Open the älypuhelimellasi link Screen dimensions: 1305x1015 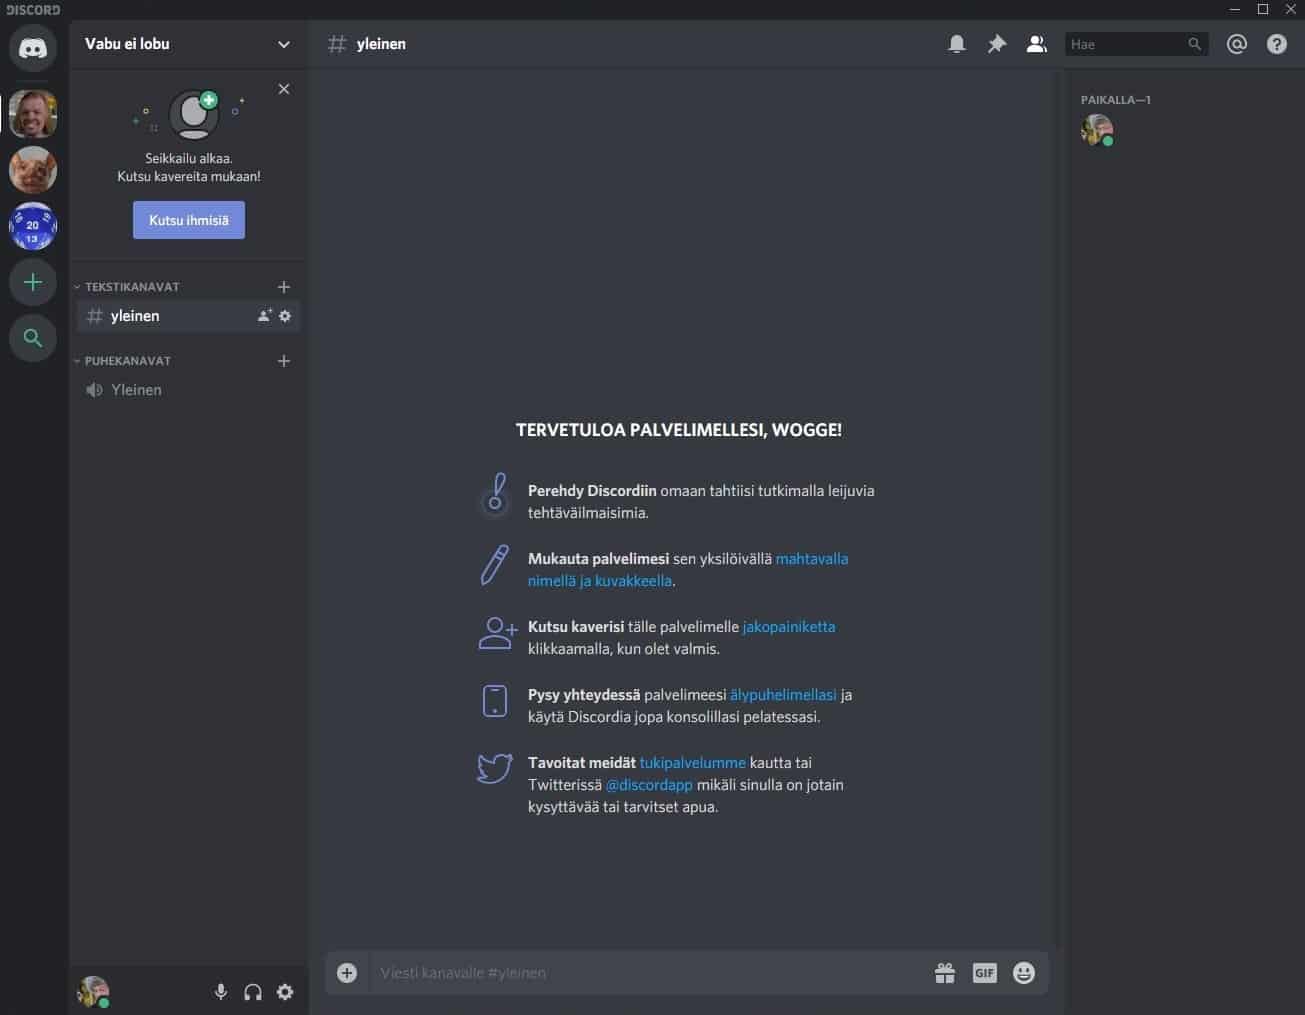click(783, 695)
